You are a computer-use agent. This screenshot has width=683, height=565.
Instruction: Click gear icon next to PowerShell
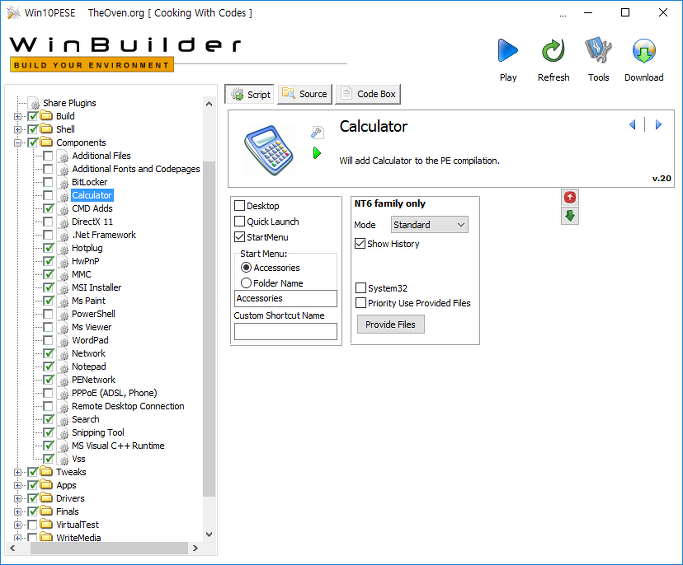[x=64, y=314]
